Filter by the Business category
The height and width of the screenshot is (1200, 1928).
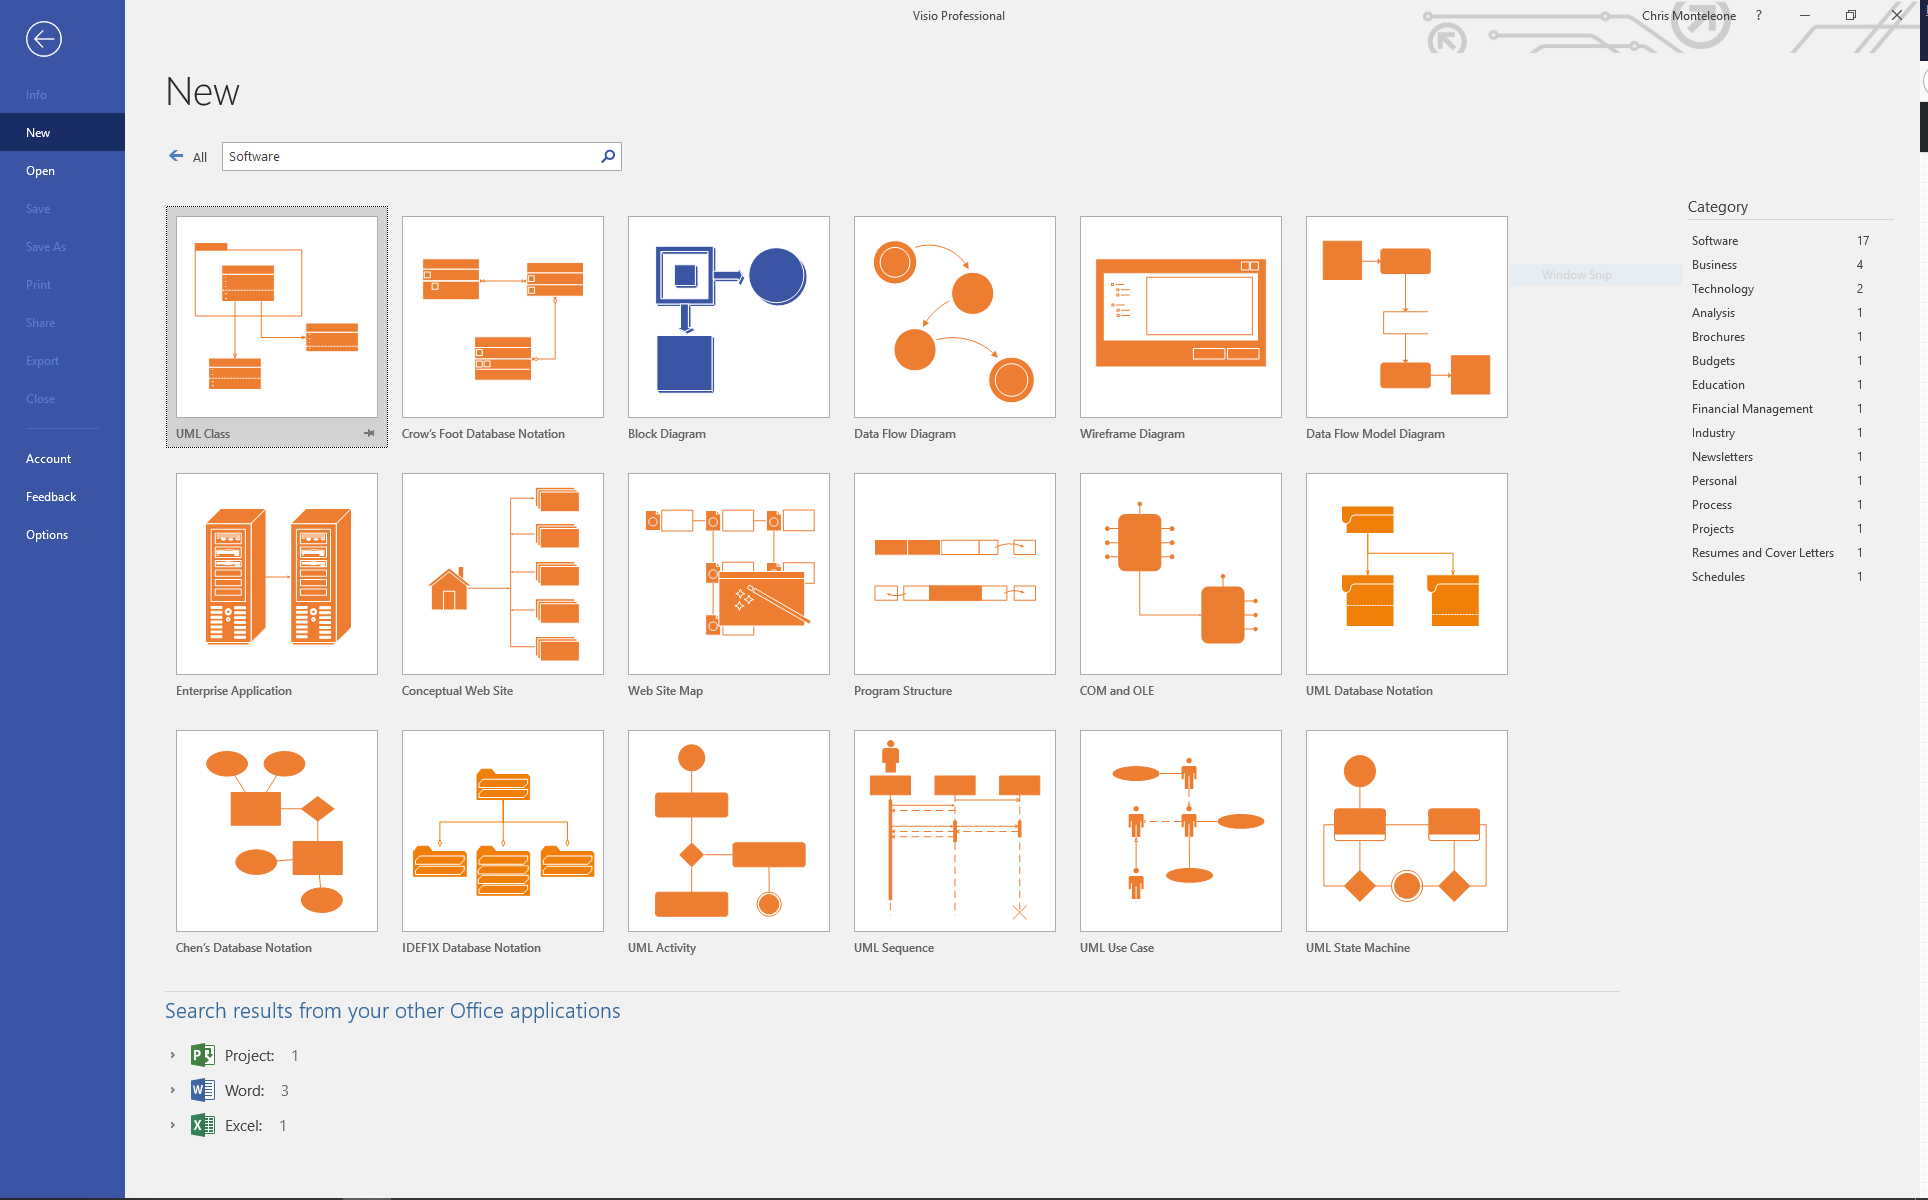tap(1714, 265)
